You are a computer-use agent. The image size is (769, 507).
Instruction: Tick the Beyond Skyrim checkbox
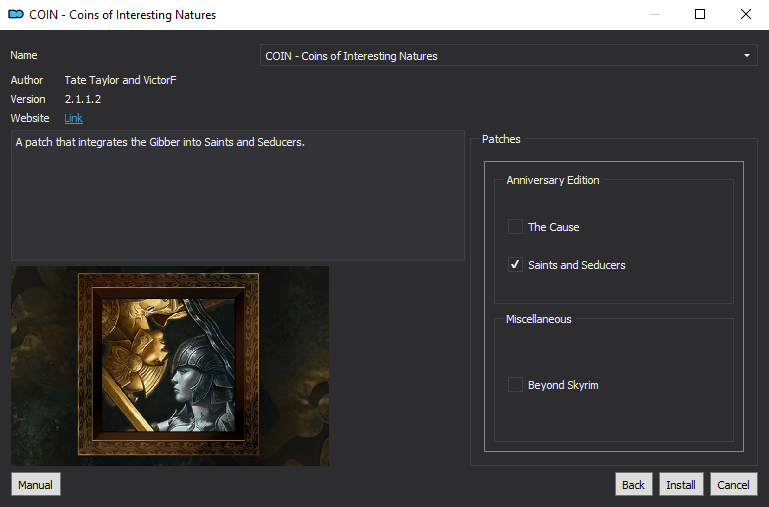(515, 384)
